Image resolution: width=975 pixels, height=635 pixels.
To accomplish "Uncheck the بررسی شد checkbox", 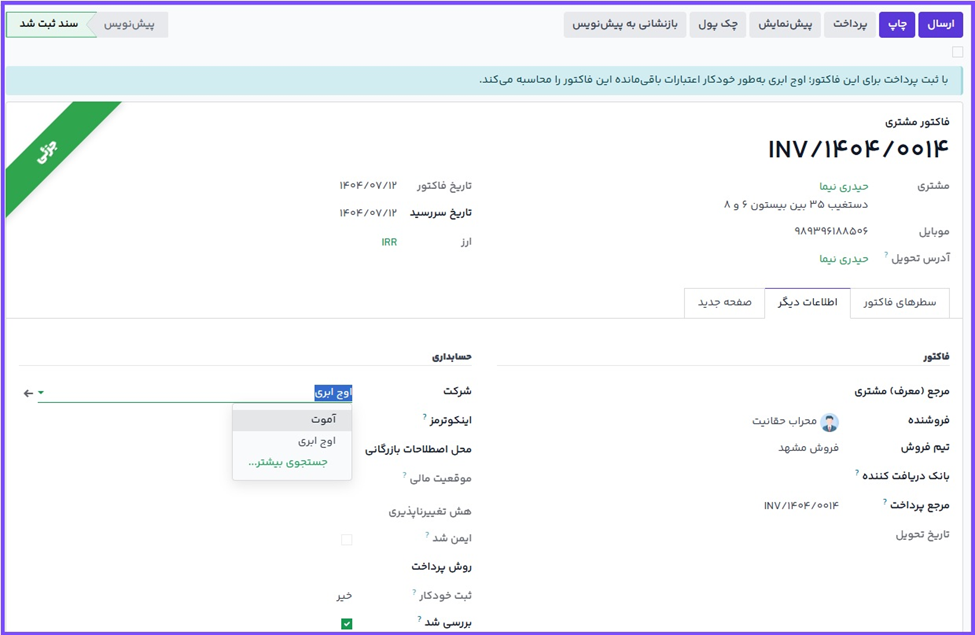I will pyautogui.click(x=347, y=624).
